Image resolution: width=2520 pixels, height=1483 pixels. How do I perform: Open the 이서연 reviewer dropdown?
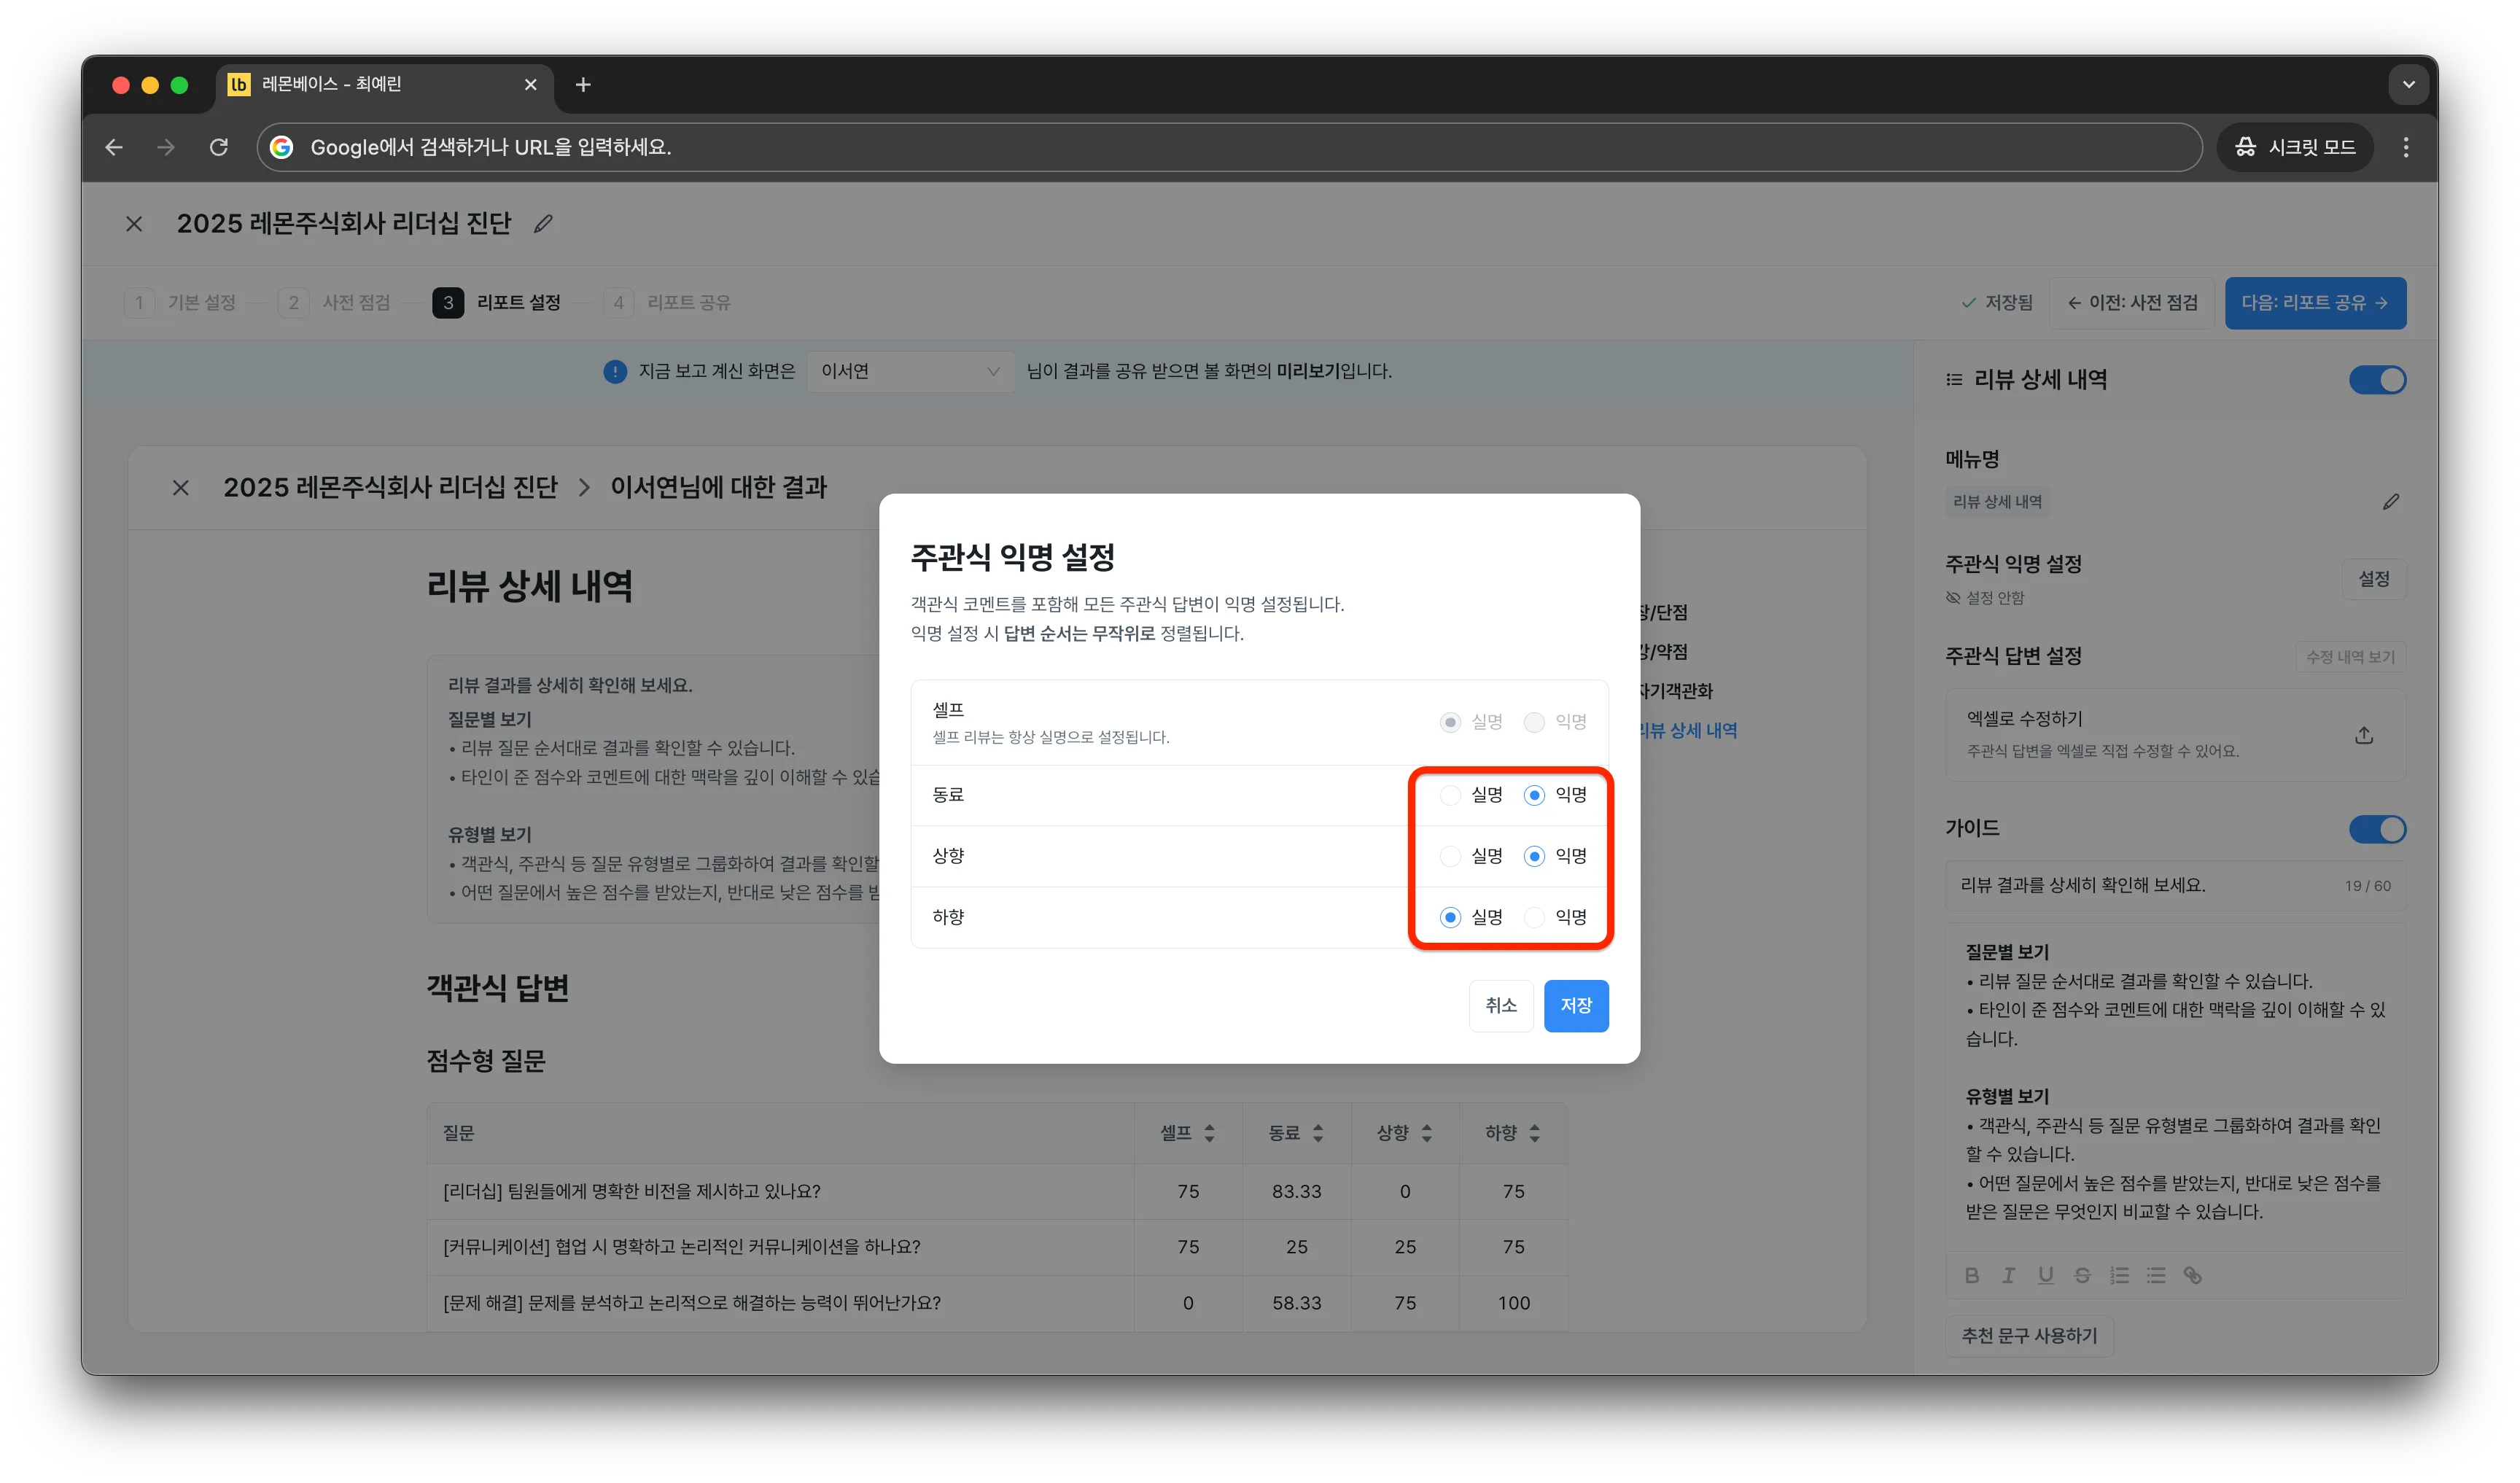[910, 371]
